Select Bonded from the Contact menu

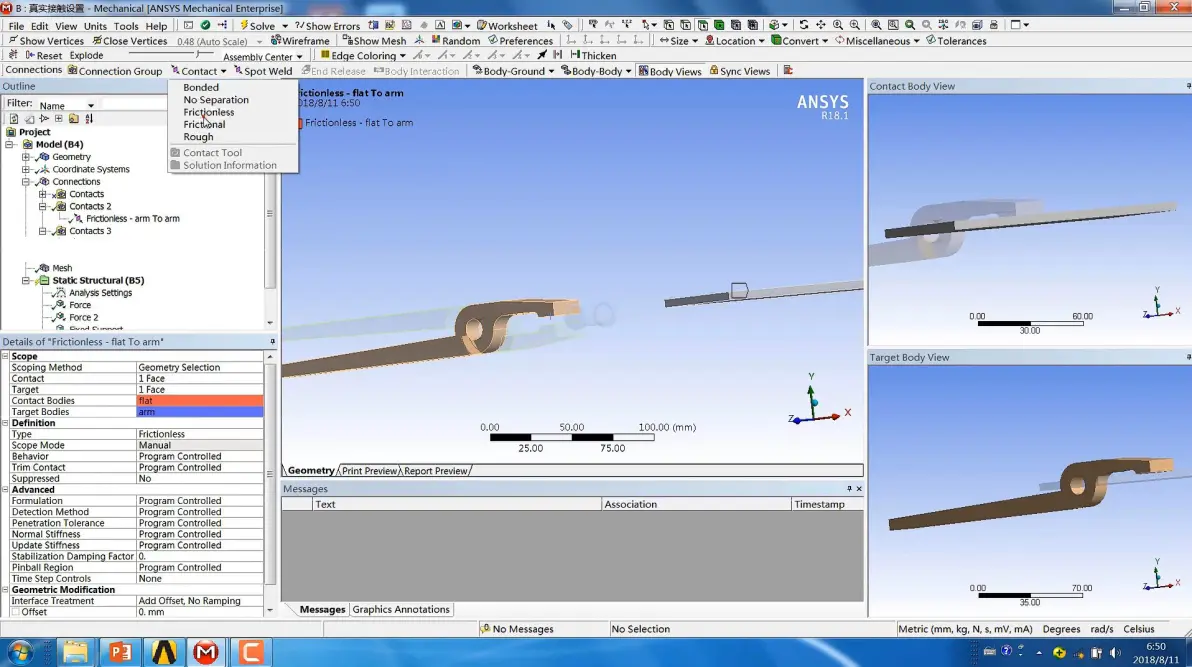click(x=201, y=87)
